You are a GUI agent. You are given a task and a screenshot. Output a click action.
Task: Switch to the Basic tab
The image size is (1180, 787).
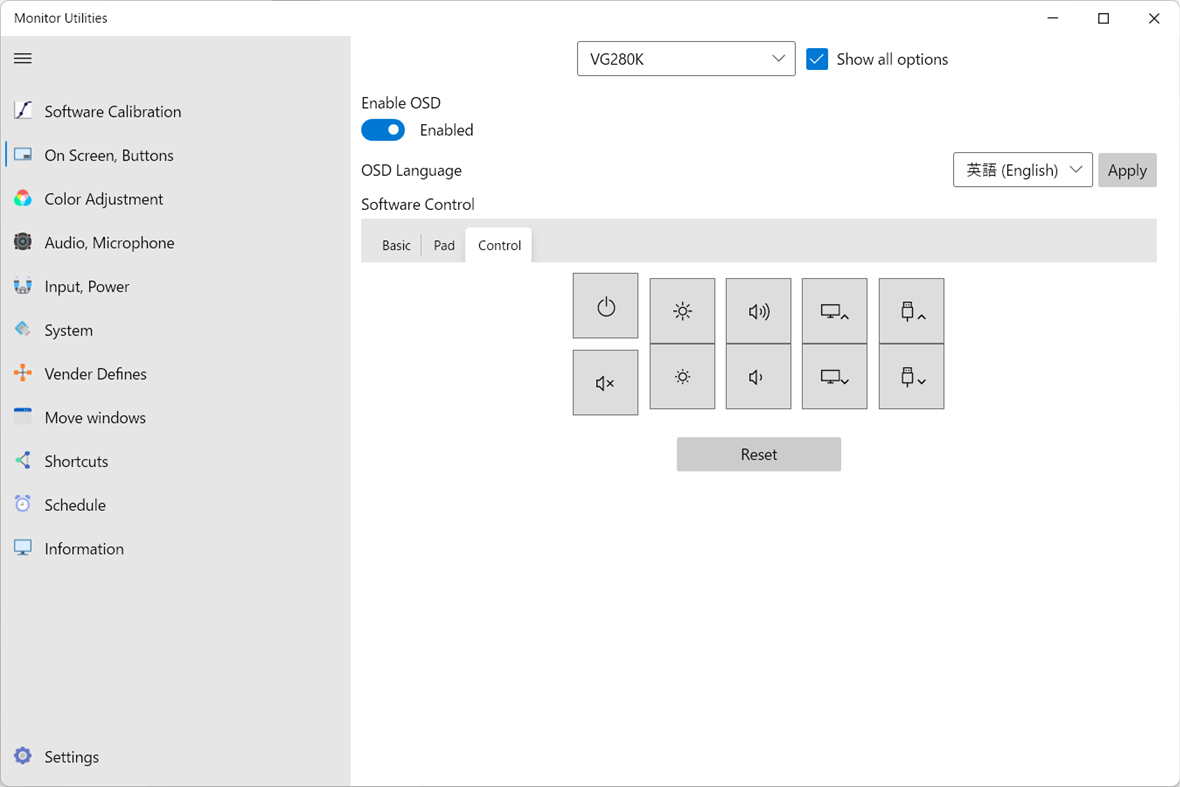[x=395, y=244]
